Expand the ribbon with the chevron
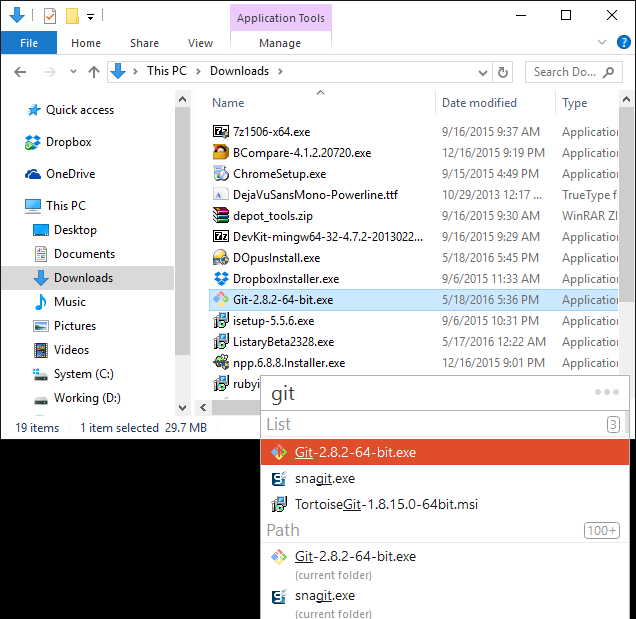Image resolution: width=636 pixels, height=619 pixels. (x=602, y=42)
